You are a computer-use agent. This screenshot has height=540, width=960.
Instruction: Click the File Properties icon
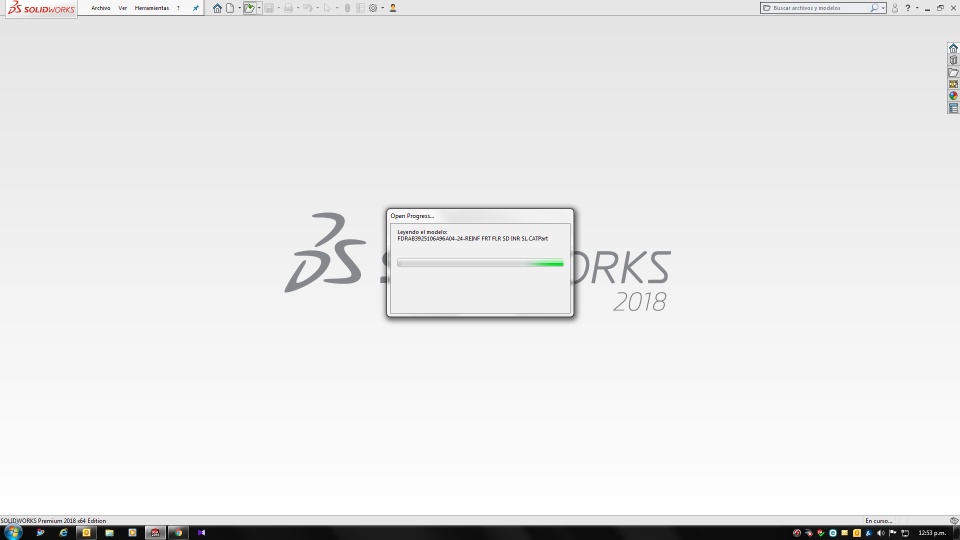(360, 8)
